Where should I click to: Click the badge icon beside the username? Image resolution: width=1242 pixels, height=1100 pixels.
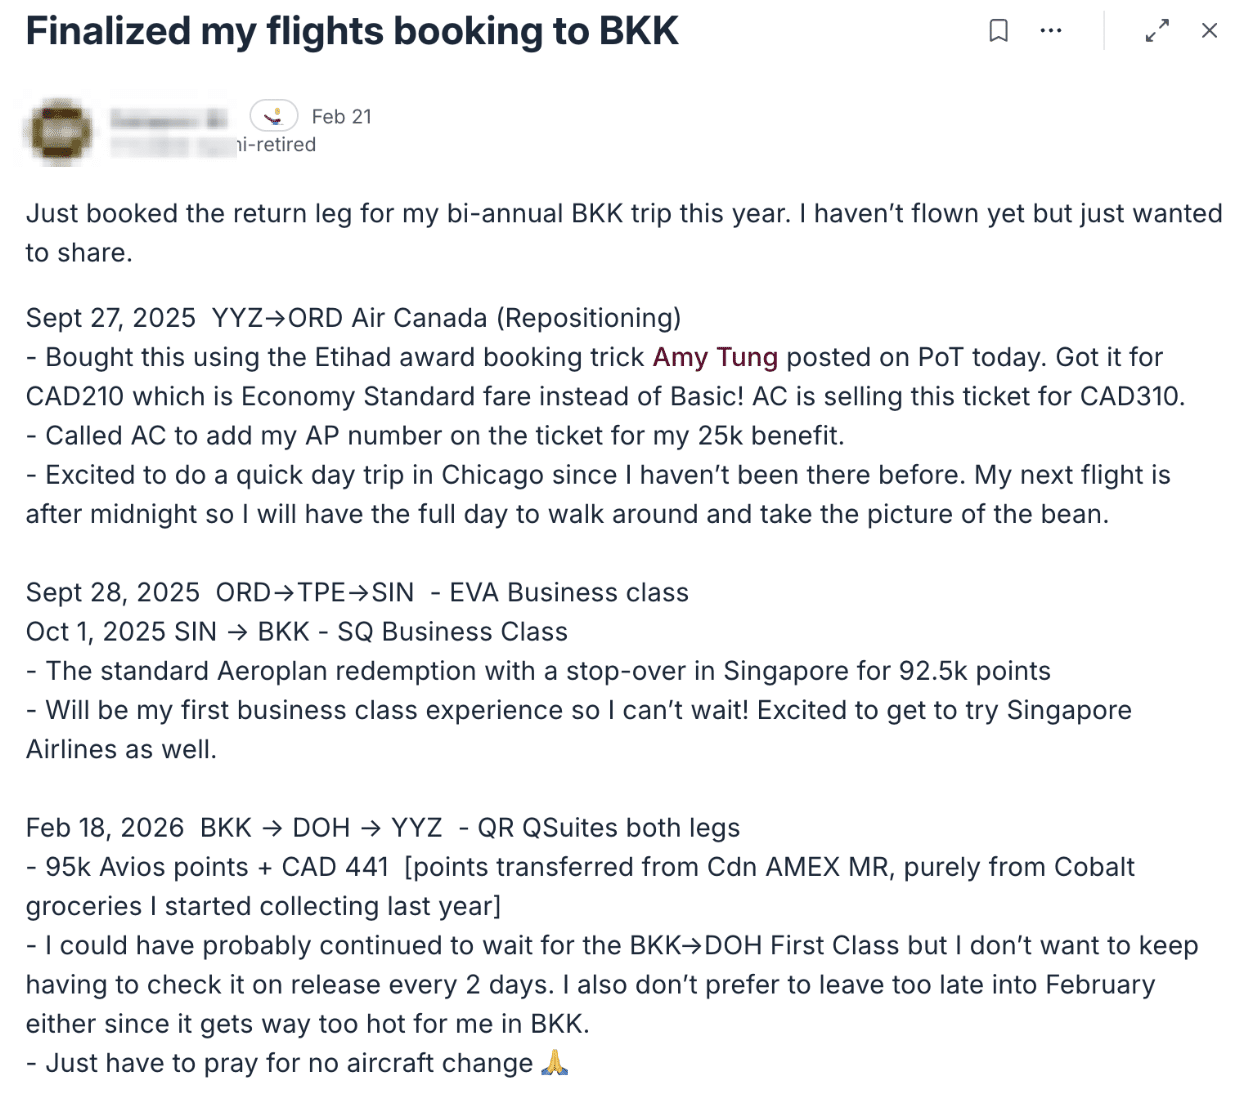[273, 117]
